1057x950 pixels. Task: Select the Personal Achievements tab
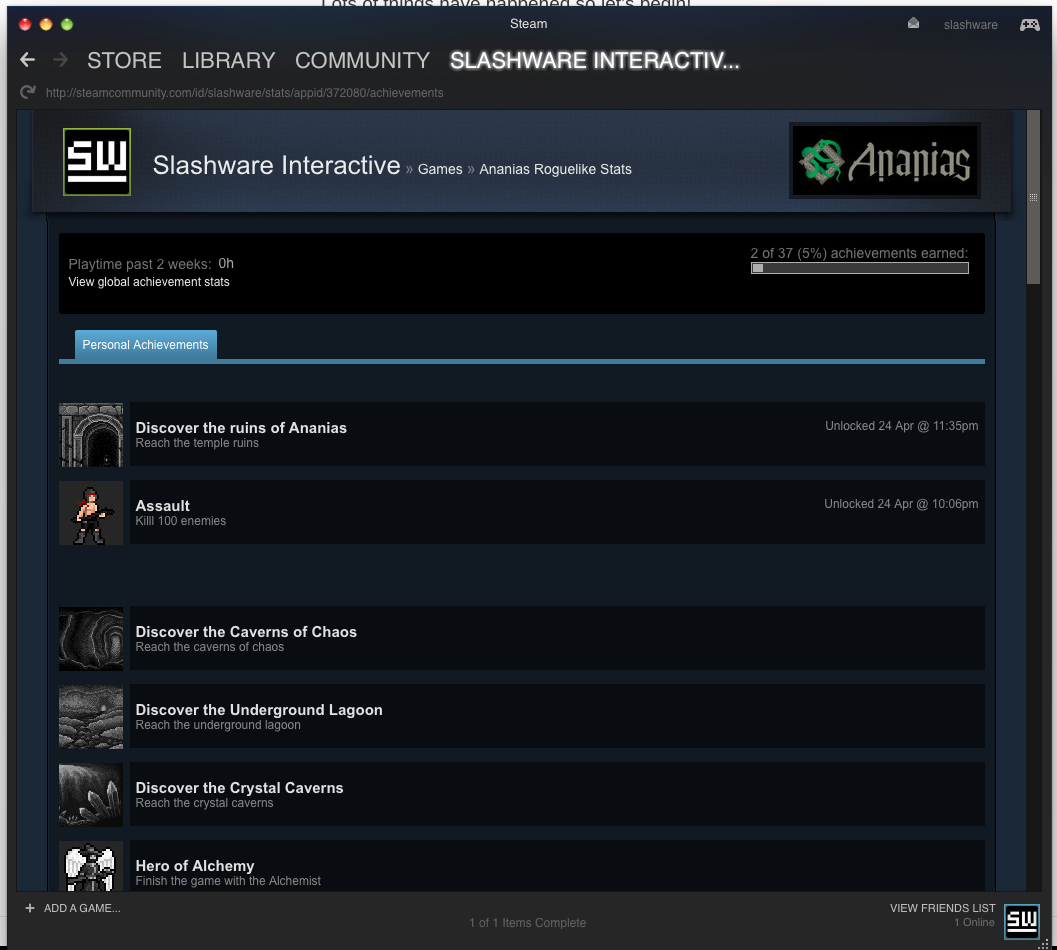click(x=145, y=345)
